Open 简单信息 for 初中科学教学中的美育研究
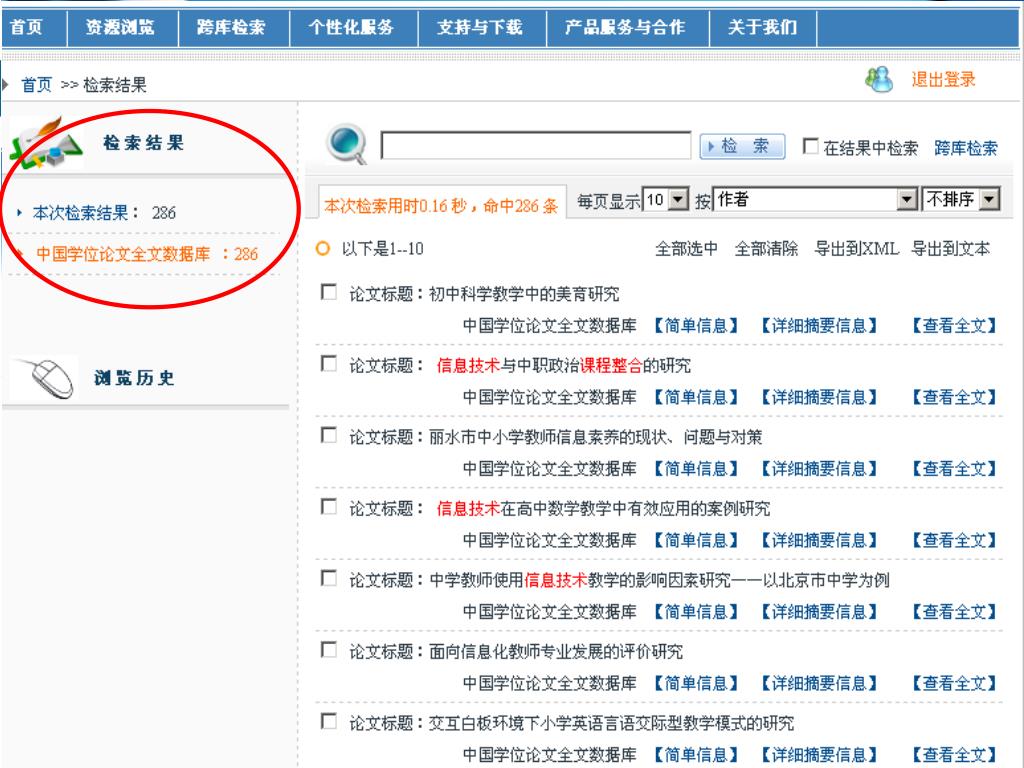The height and width of the screenshot is (768, 1024). [x=696, y=325]
